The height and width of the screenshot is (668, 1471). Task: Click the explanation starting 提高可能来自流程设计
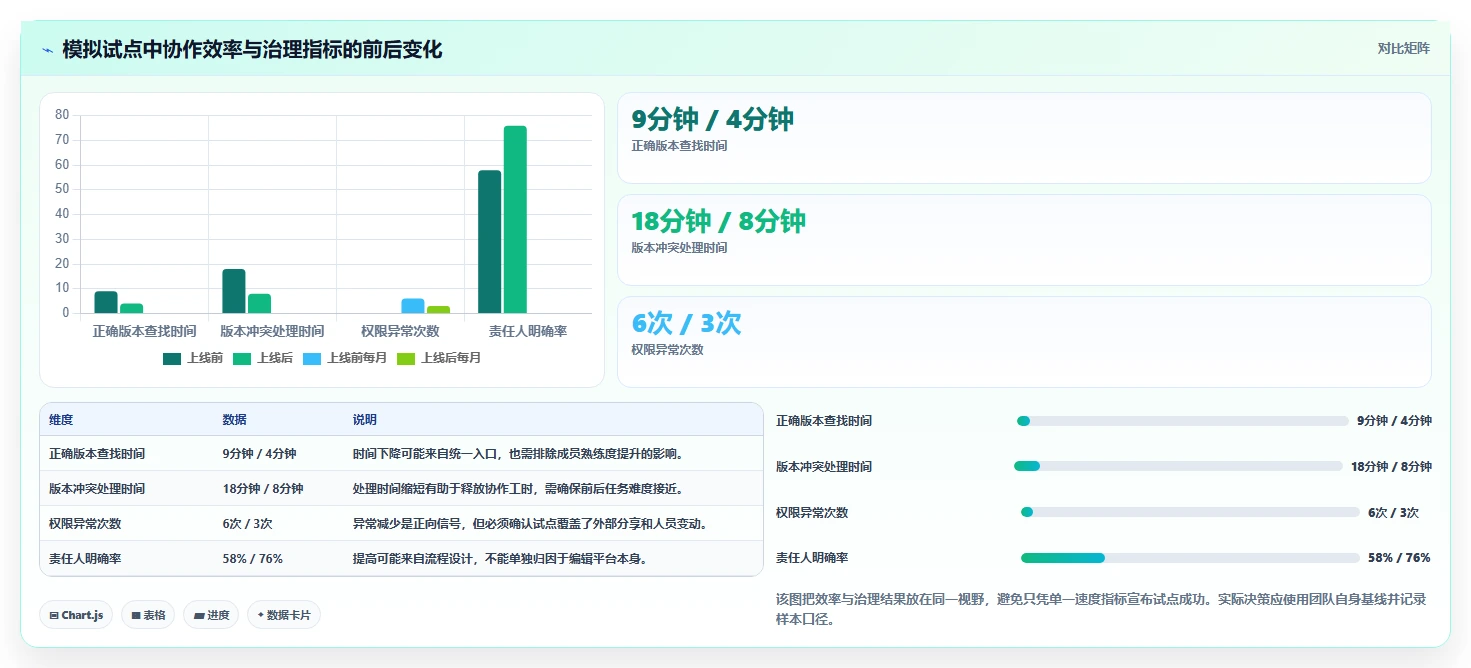[499, 559]
